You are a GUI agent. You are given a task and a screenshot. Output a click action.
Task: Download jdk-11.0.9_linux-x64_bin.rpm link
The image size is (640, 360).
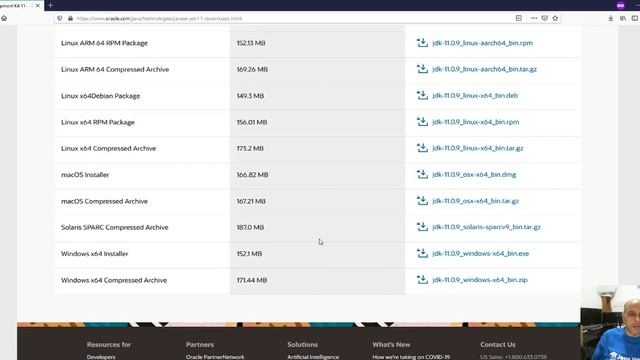[x=476, y=122]
